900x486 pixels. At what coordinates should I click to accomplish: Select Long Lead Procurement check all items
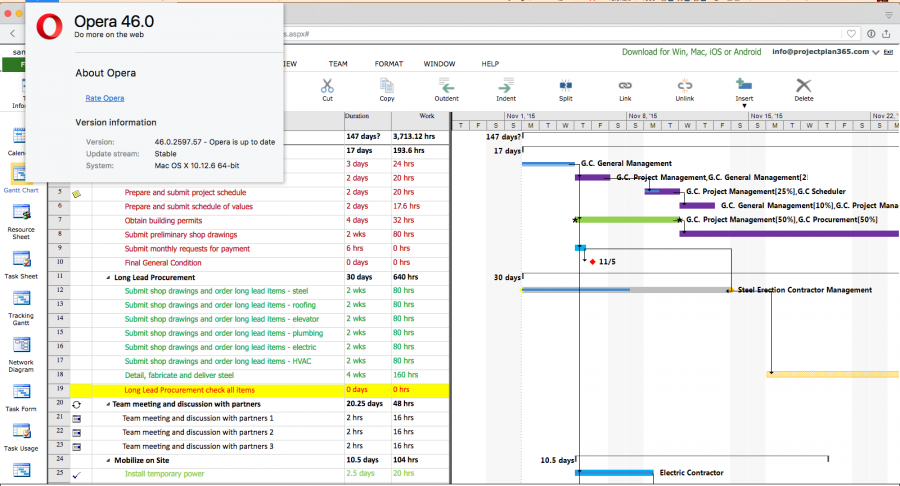coord(189,390)
